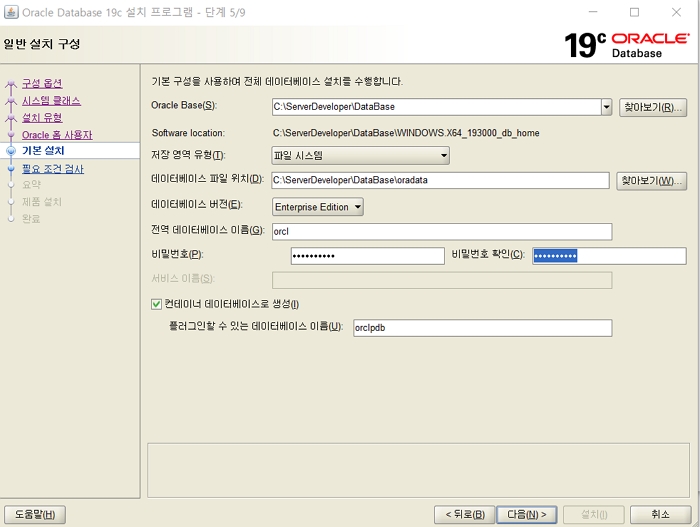This screenshot has width=700, height=527.
Task: Click the Oracle Base path field
Action: 436,107
